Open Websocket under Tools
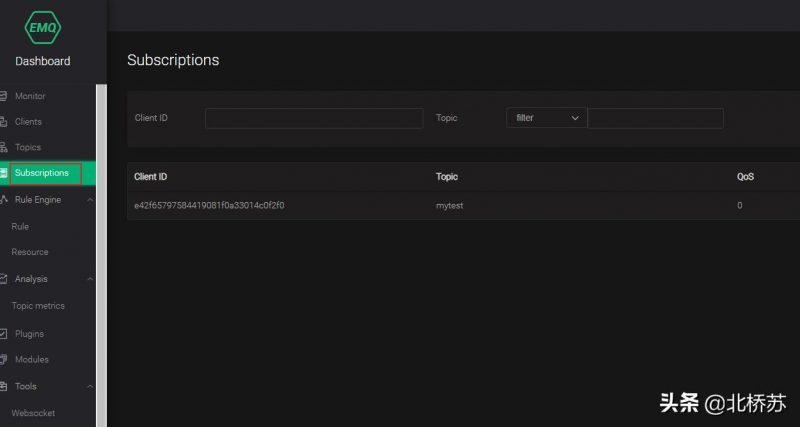This screenshot has width=800, height=427. (x=33, y=413)
